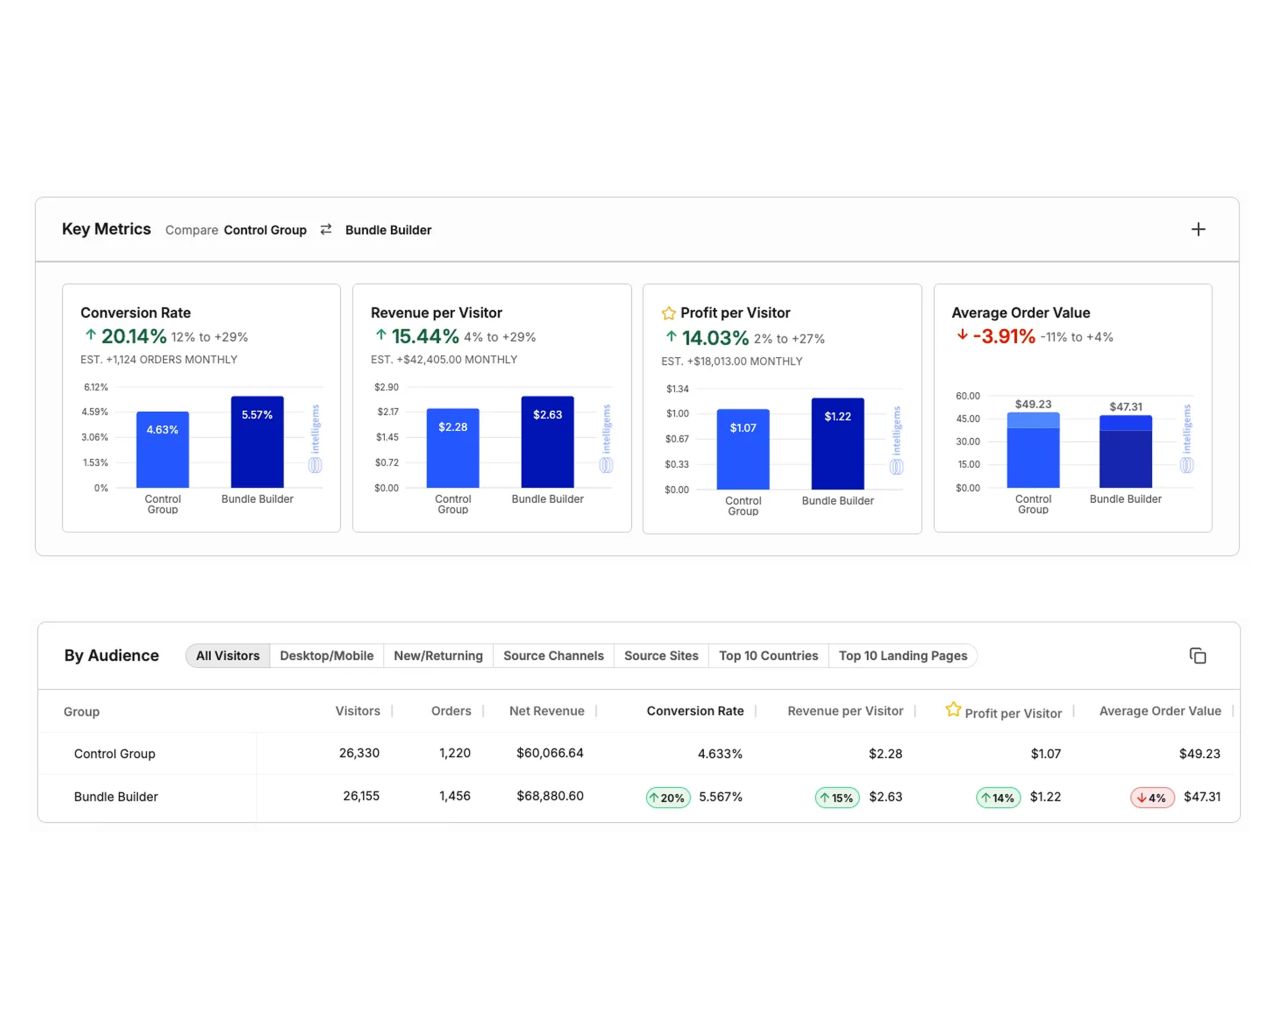Click the star icon in Profit per Visitor column header
1280x1024 pixels.
(x=953, y=709)
